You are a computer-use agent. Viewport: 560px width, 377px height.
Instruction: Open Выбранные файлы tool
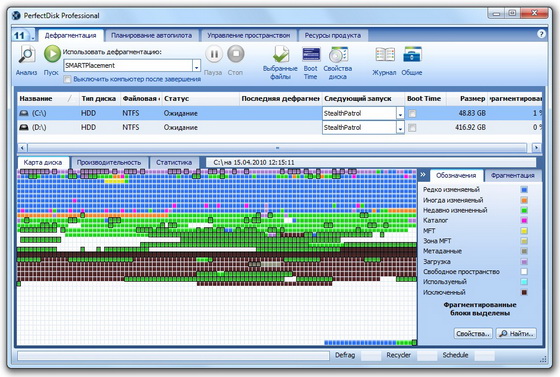point(281,54)
